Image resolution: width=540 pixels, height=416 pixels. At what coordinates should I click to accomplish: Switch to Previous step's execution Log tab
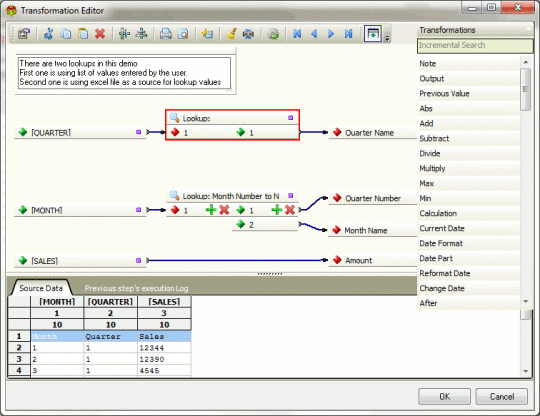pyautogui.click(x=136, y=288)
